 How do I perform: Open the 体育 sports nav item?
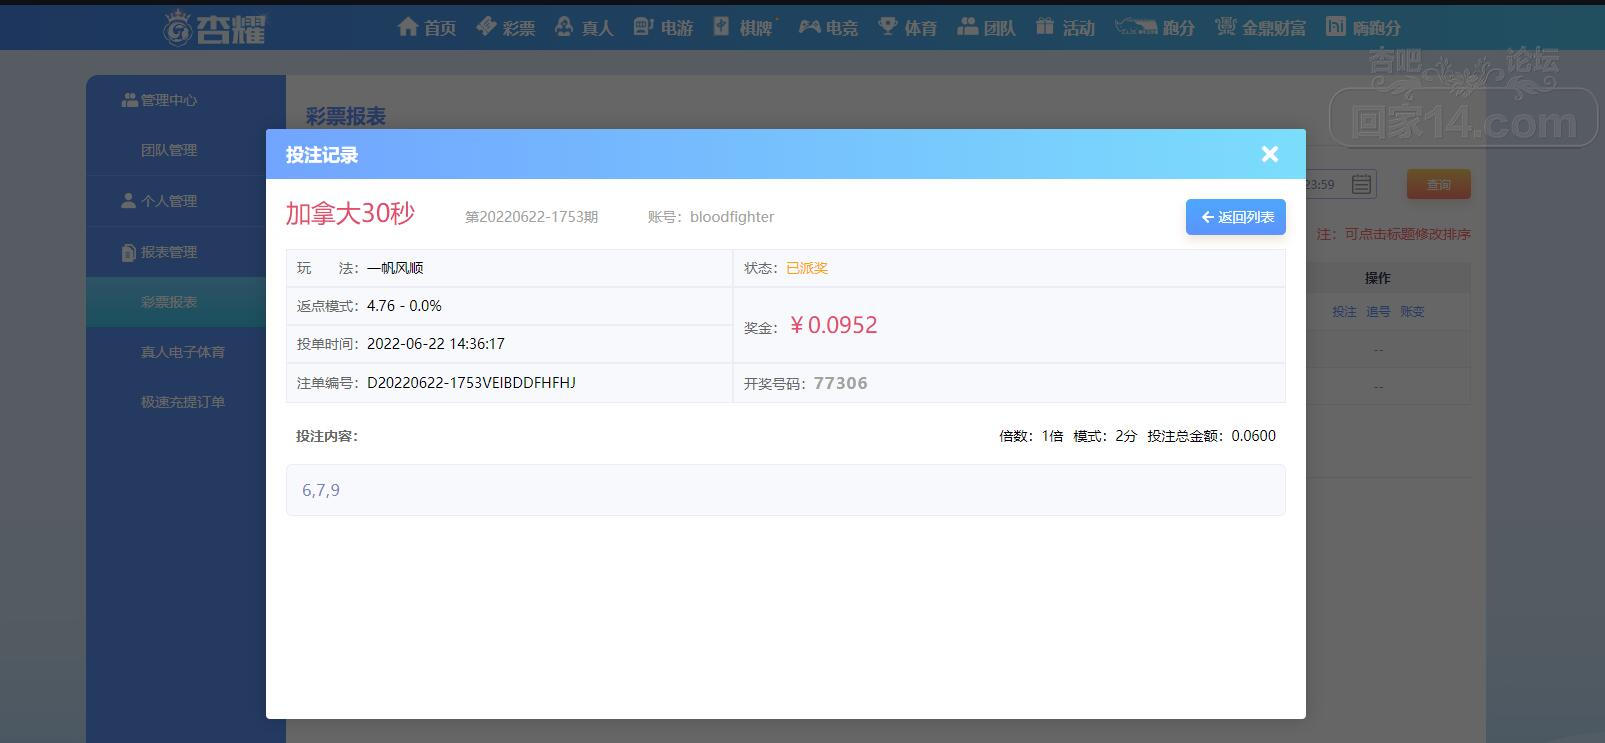[908, 27]
